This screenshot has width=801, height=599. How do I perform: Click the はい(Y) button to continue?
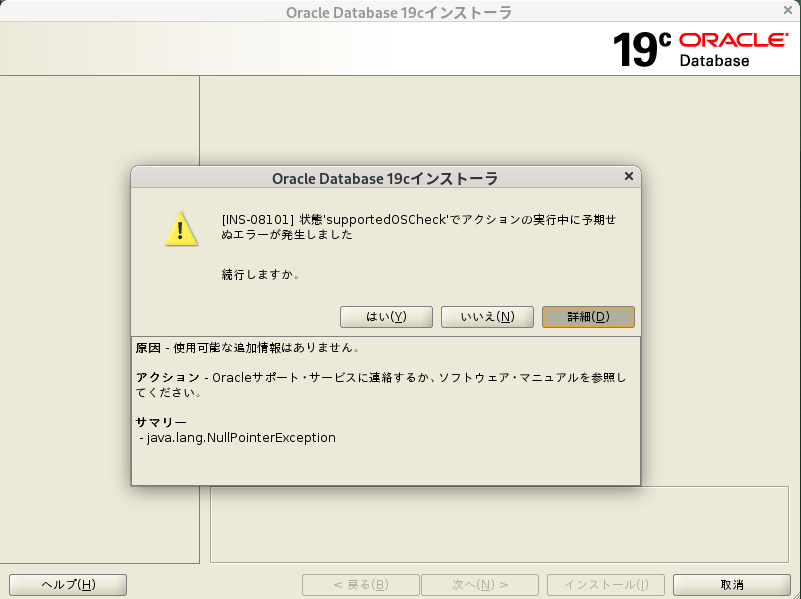(x=386, y=317)
